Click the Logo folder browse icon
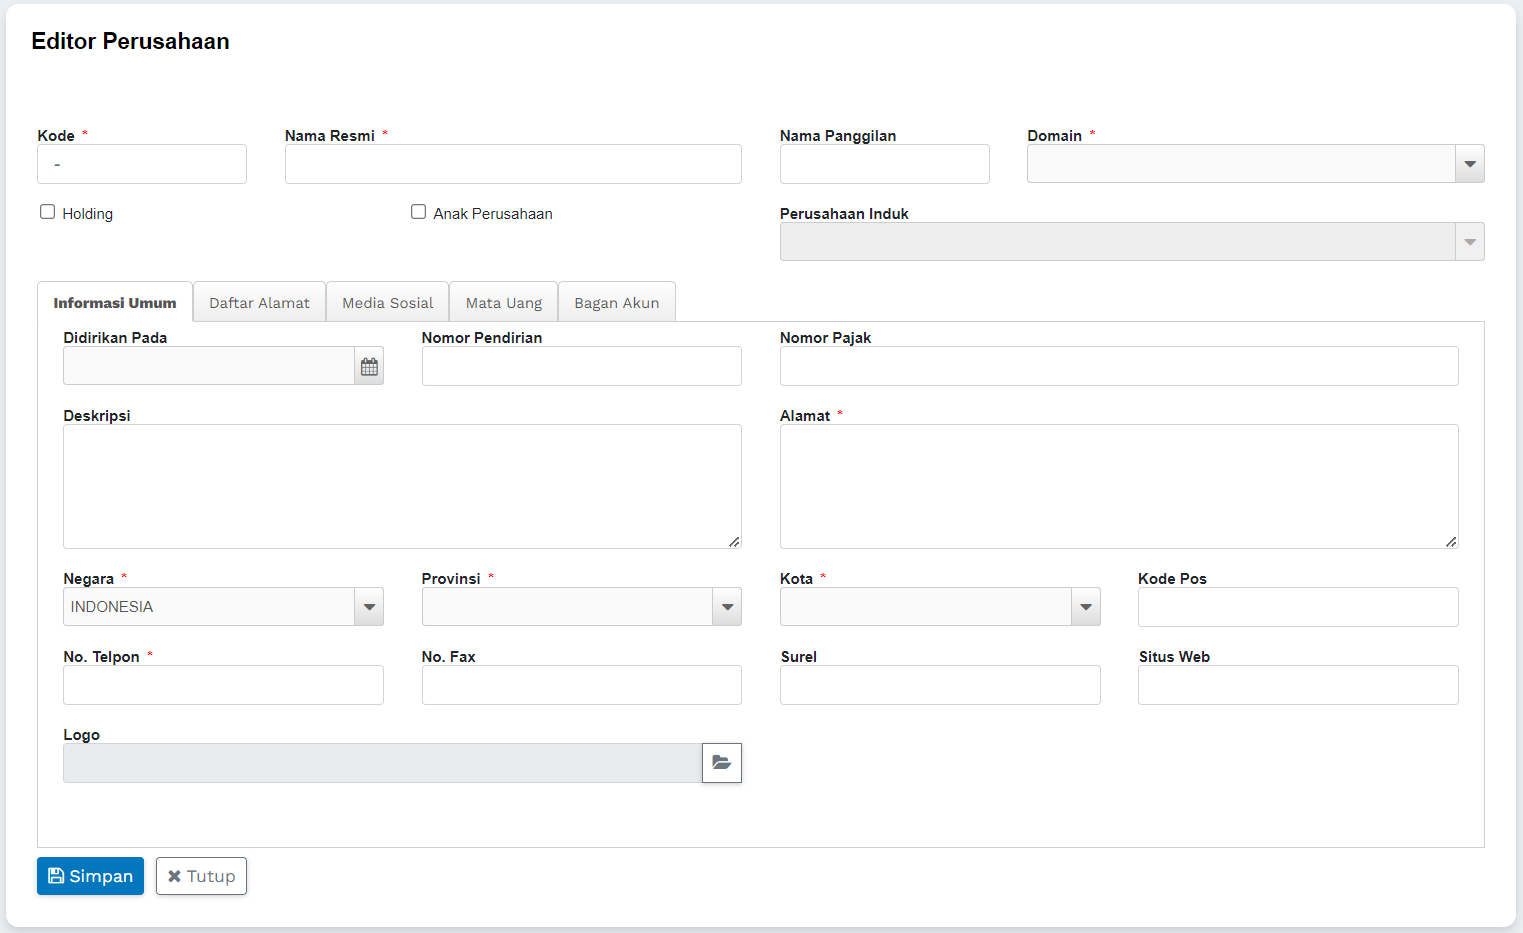Screen dimensions: 1523x933 (x=721, y=763)
